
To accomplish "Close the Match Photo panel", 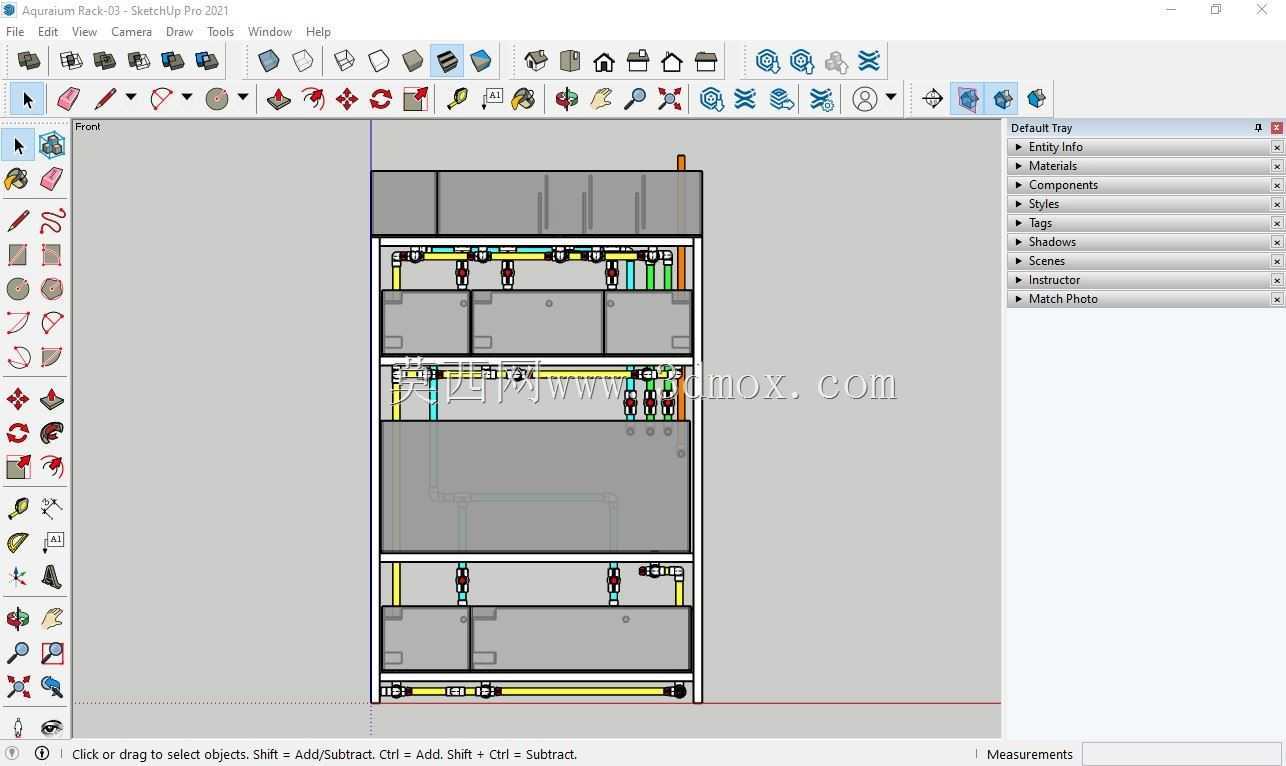I will tap(1277, 299).
